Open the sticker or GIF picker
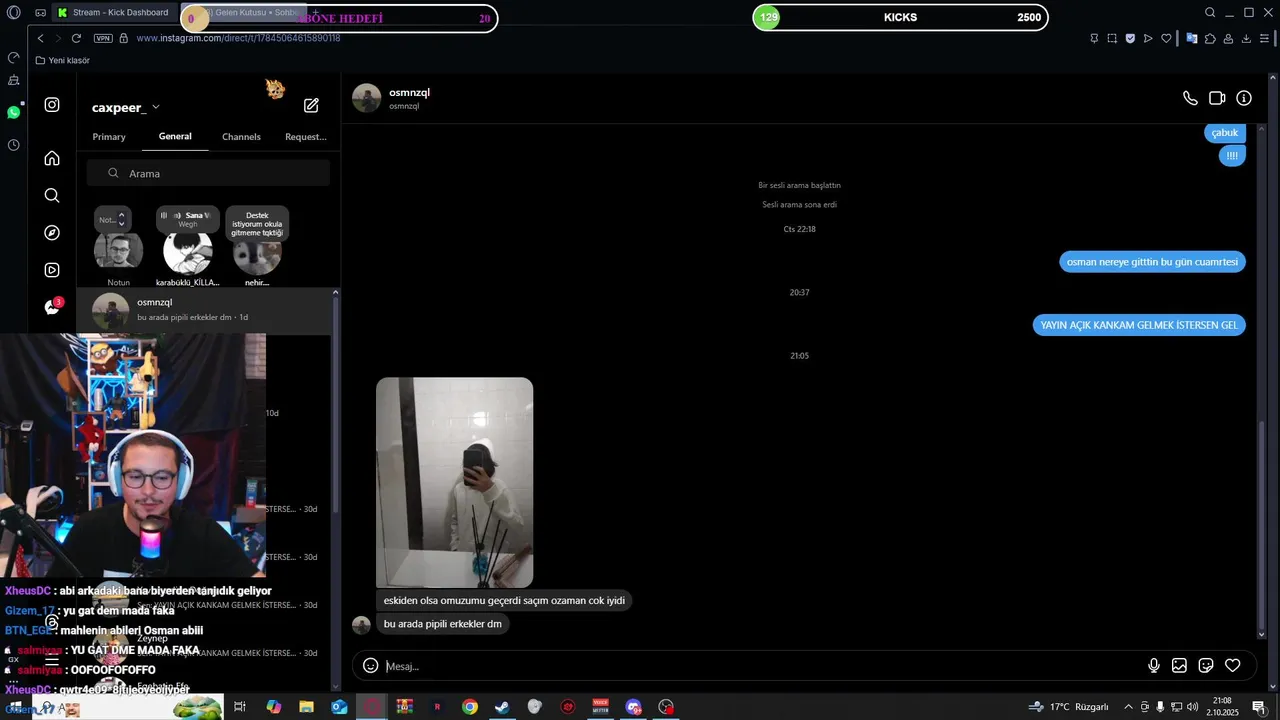Viewport: 1280px width, 720px height. (1206, 666)
